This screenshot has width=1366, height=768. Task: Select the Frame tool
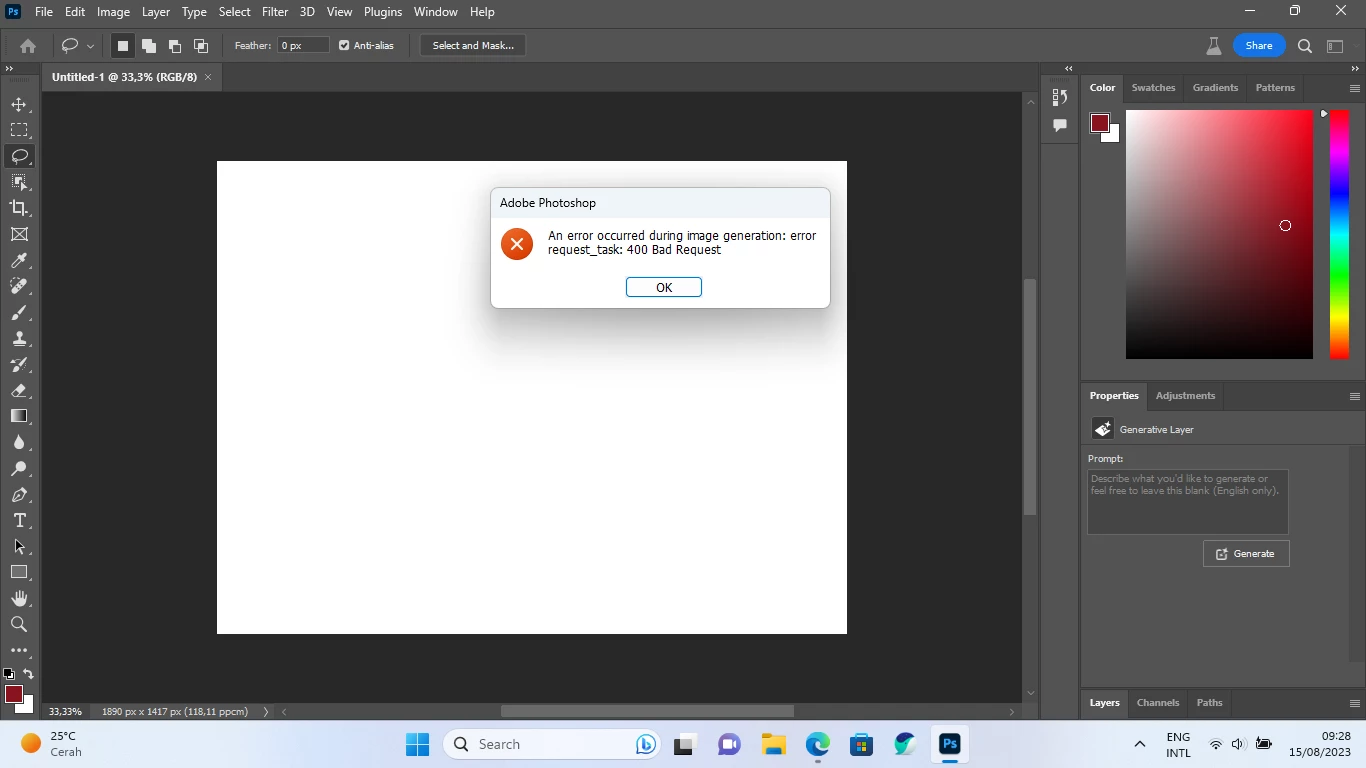pyautogui.click(x=19, y=234)
